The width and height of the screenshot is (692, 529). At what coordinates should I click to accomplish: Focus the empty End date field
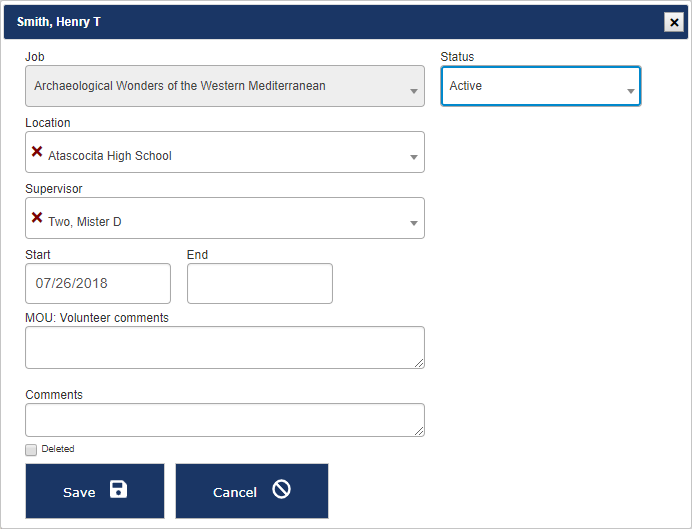(260, 284)
